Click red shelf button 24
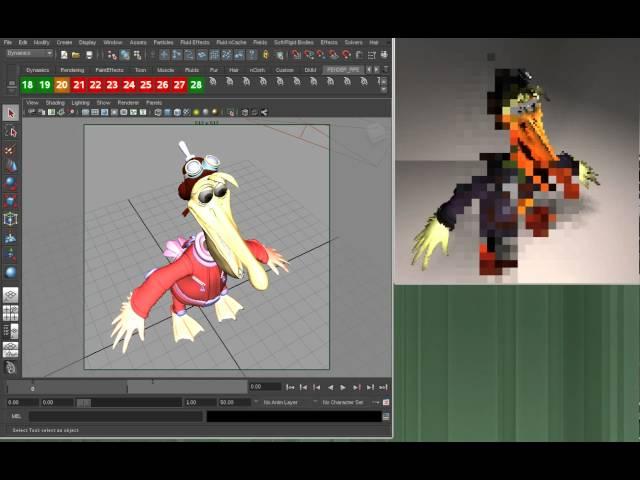640x480 pixels. pos(129,85)
